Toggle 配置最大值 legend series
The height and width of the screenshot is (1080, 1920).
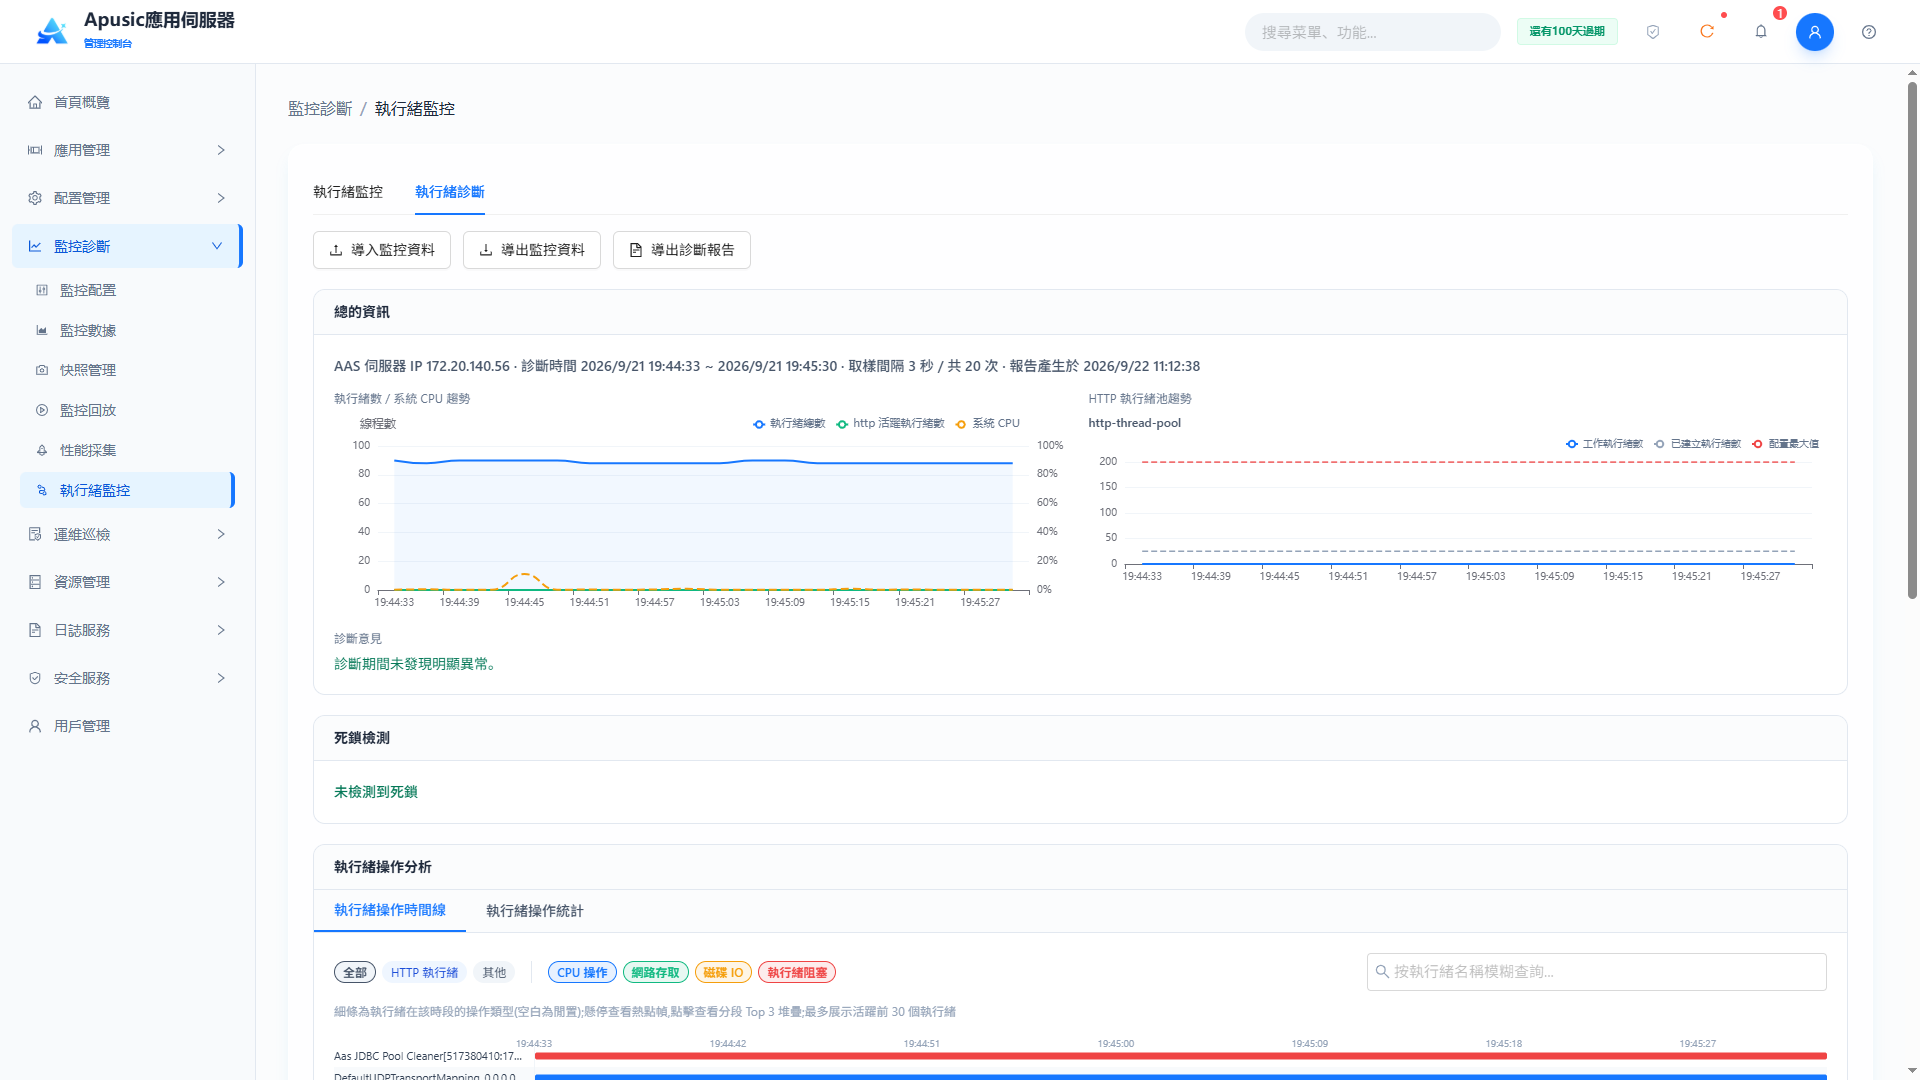[1785, 444]
